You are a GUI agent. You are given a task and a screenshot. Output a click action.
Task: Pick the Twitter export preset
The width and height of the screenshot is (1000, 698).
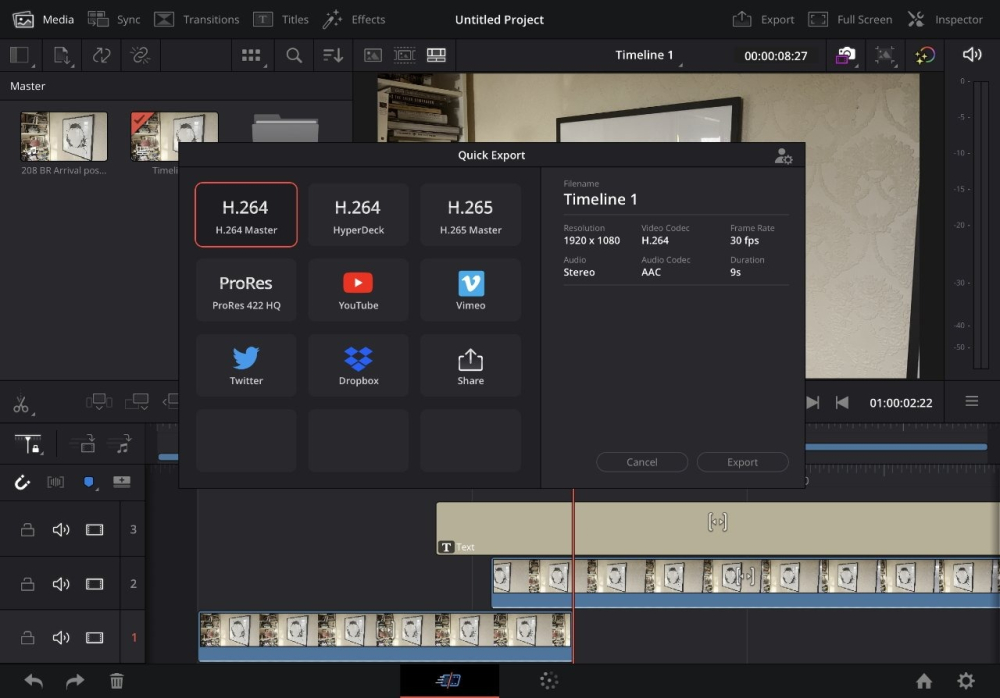pyautogui.click(x=246, y=365)
